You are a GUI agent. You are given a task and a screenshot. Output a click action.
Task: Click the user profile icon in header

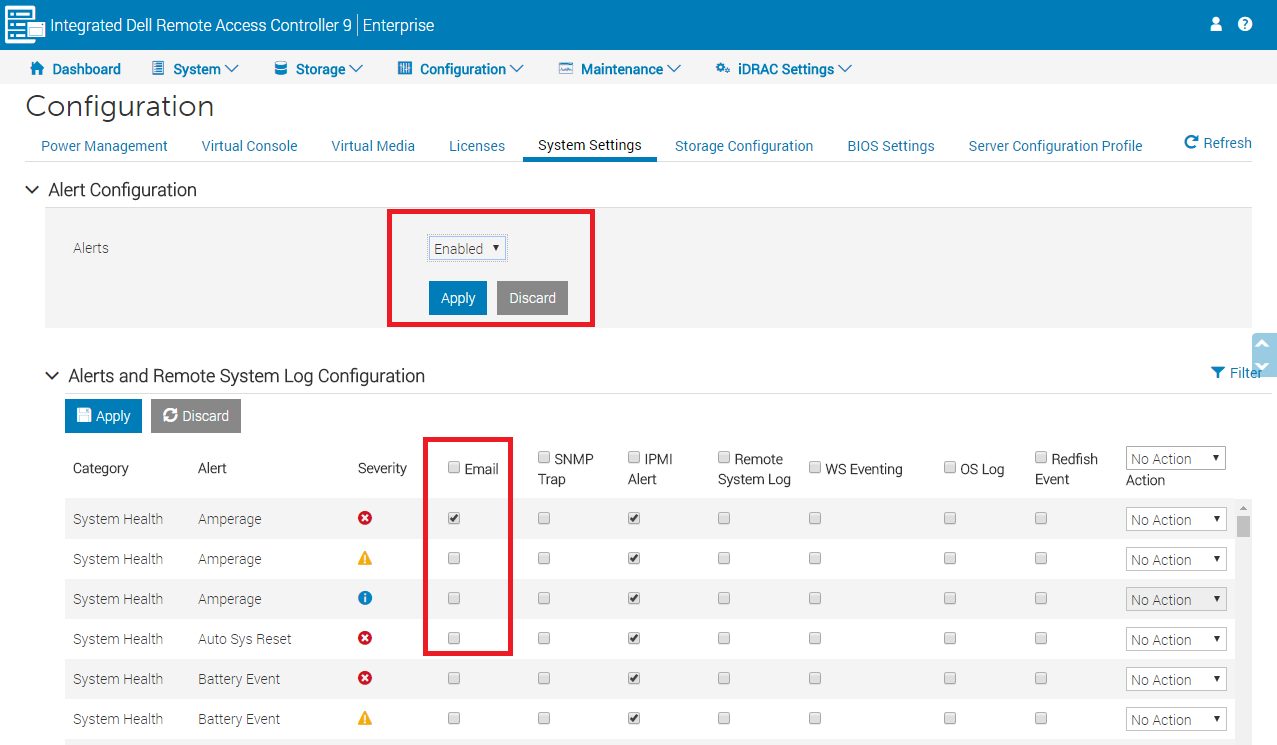tap(1216, 24)
